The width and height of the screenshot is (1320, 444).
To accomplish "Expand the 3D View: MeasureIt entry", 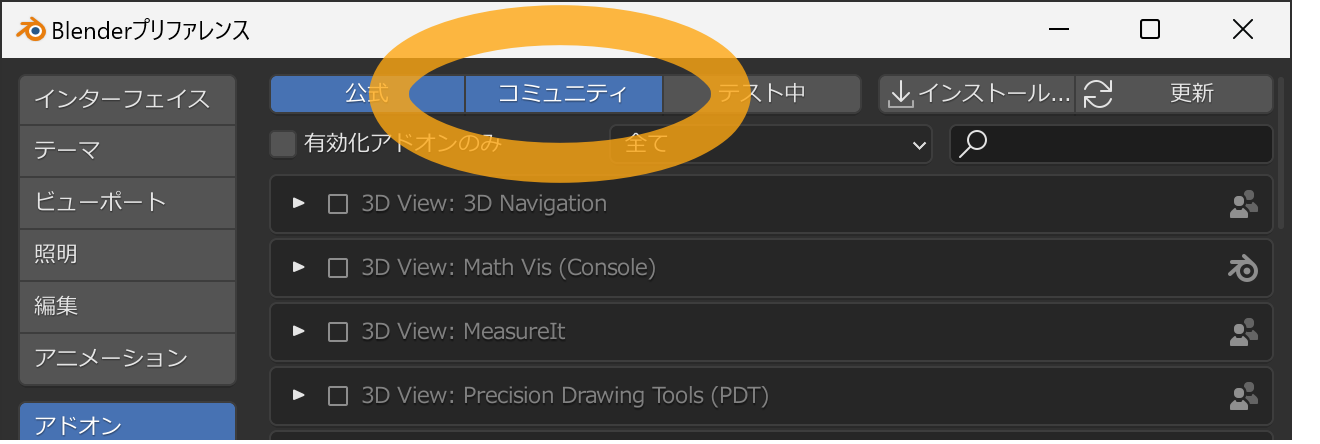I will (298, 331).
